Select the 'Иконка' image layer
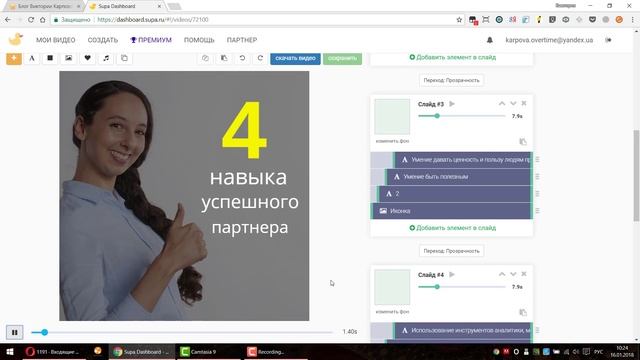Viewport: 640px width, 360px height. [x=452, y=211]
